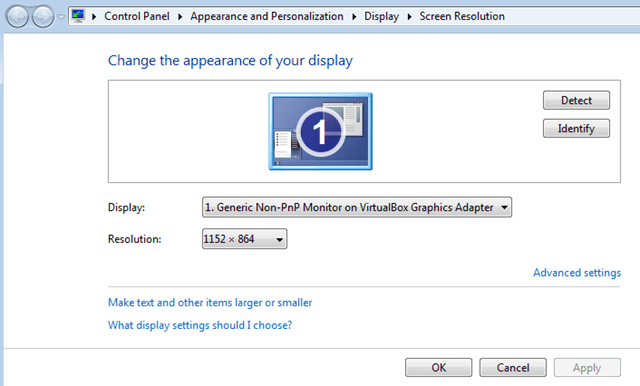Image resolution: width=640 pixels, height=386 pixels.
Task: Expand arrow after Display breadcrumb
Action: pyautogui.click(x=409, y=17)
